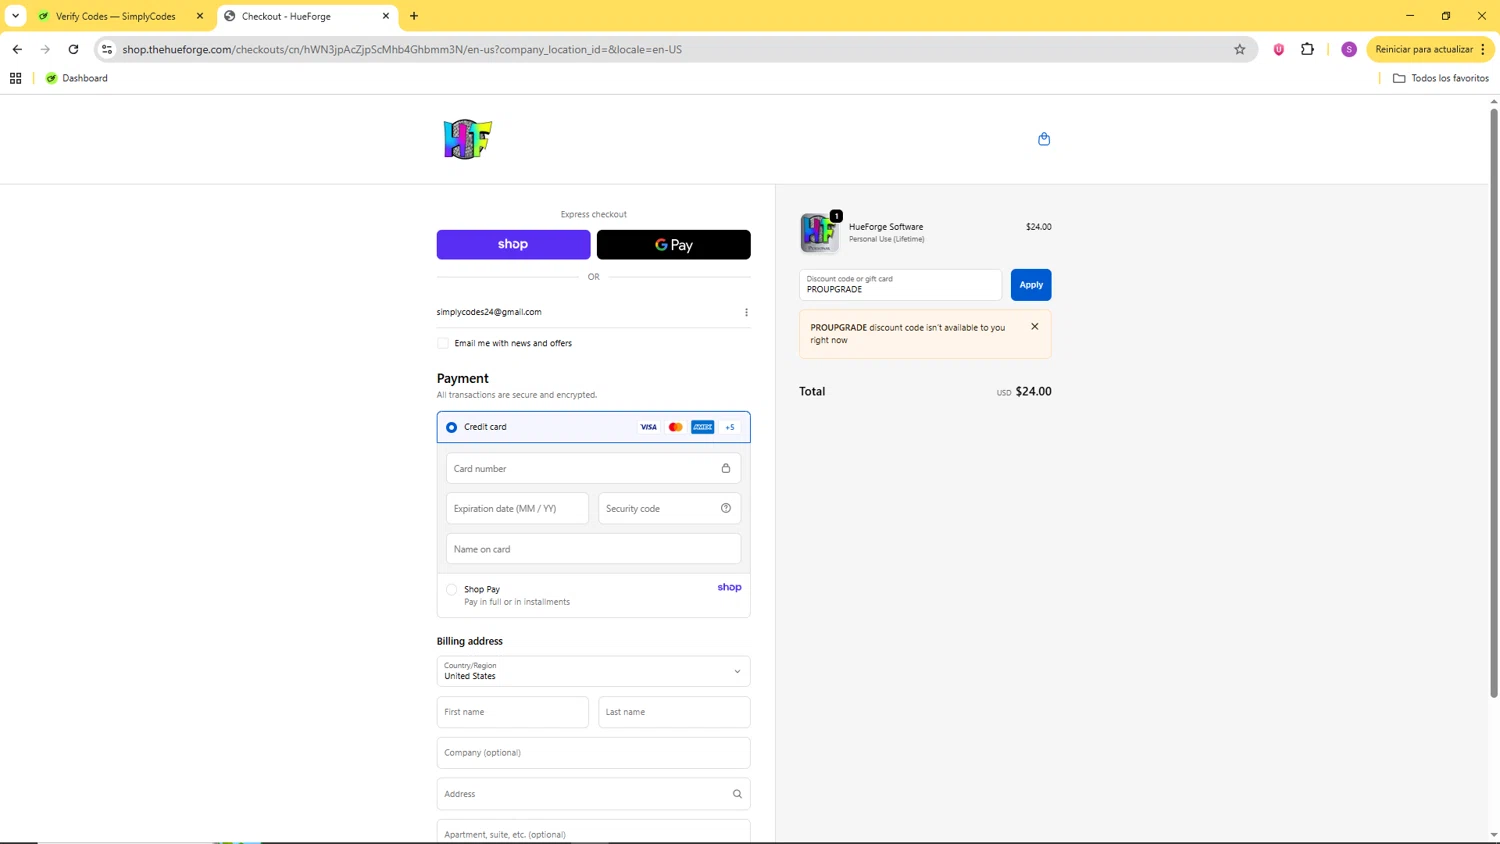Viewport: 1500px width, 844px height.
Task: Click the USD $24.00 total amount
Action: click(1024, 391)
